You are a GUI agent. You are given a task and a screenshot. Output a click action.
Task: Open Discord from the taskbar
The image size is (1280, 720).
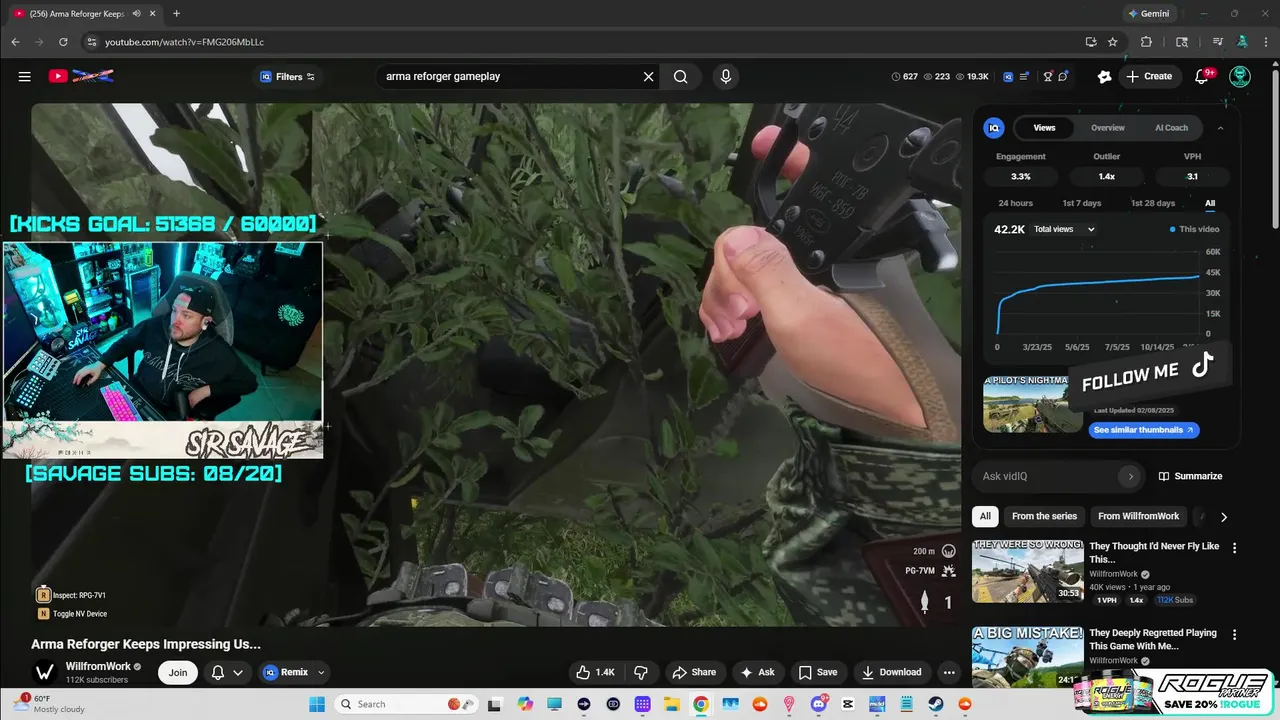pos(819,704)
